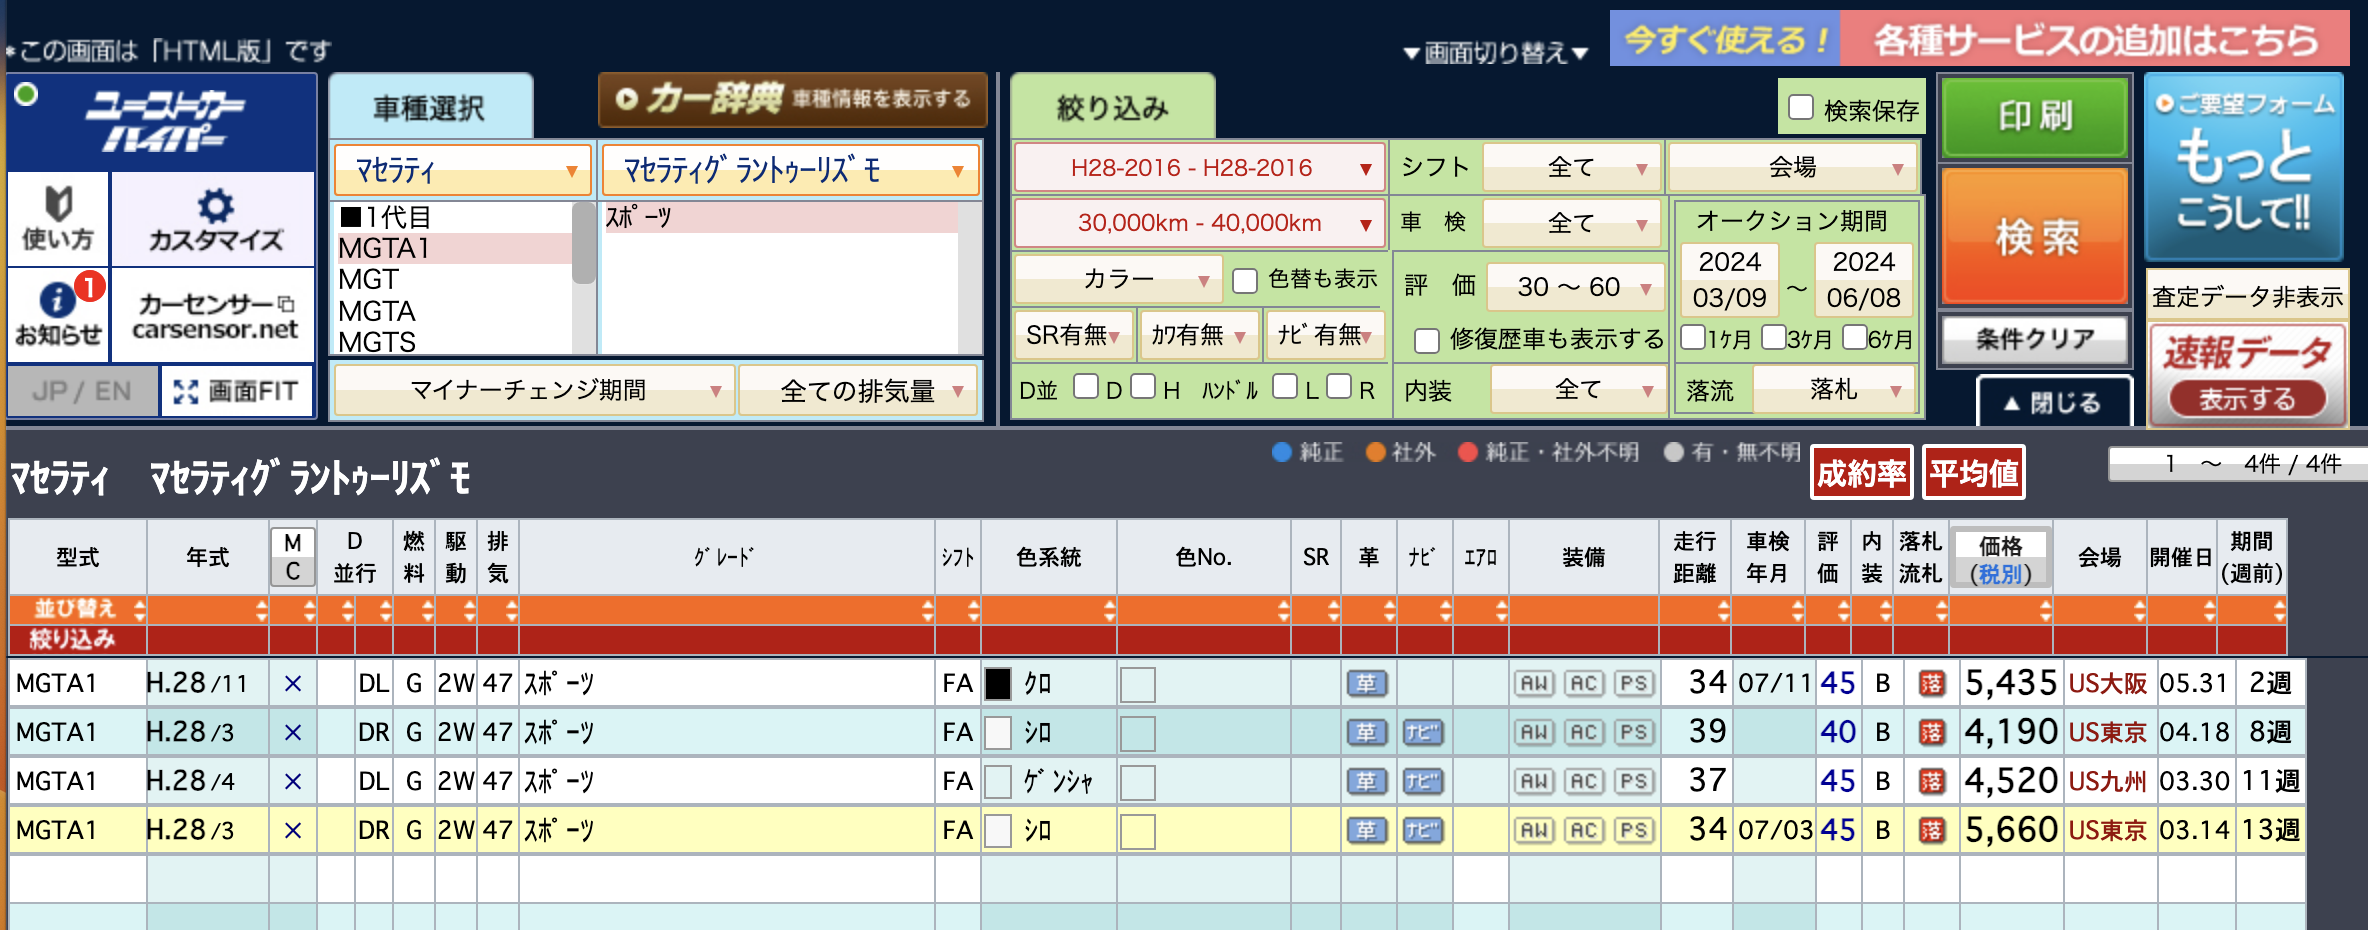Viewport: 2368px width, 930px height.
Task: Click the red 落 icon in 5,660 row
Action: [x=1932, y=830]
